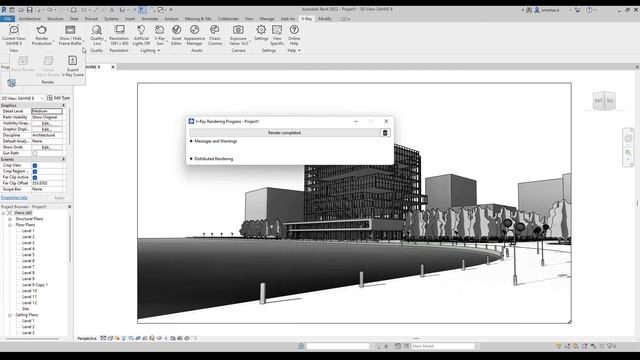Open the File menu tab

[x=8, y=19]
